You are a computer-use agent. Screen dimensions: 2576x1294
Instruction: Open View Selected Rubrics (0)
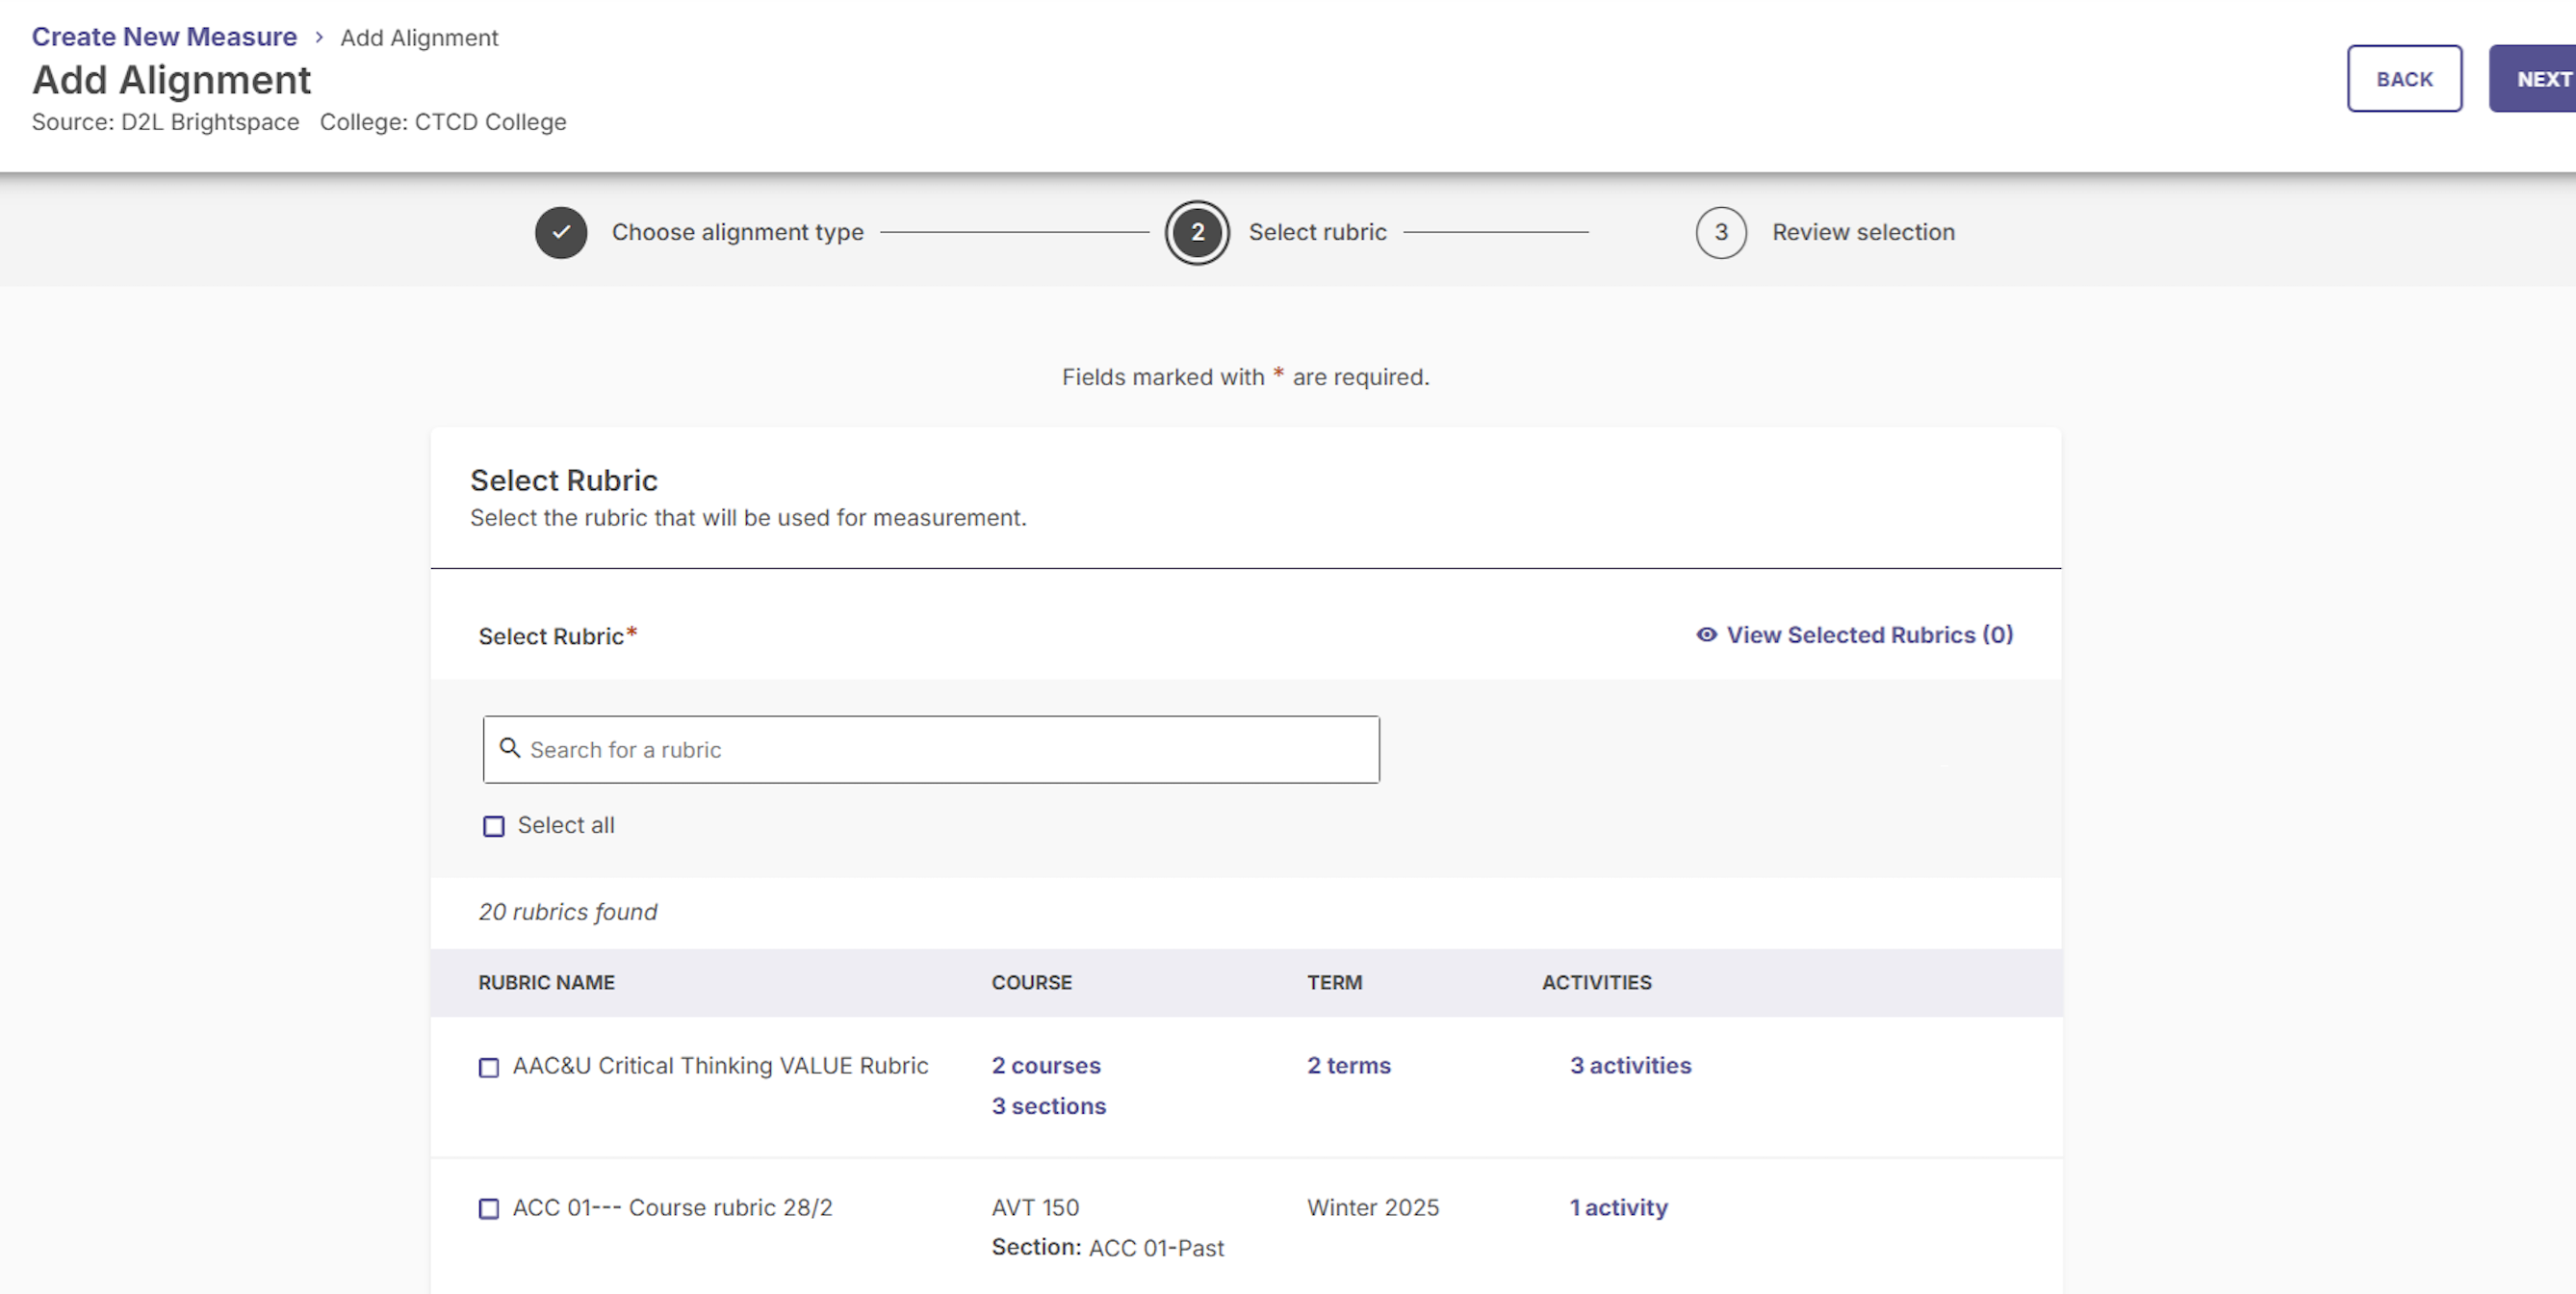1869,635
